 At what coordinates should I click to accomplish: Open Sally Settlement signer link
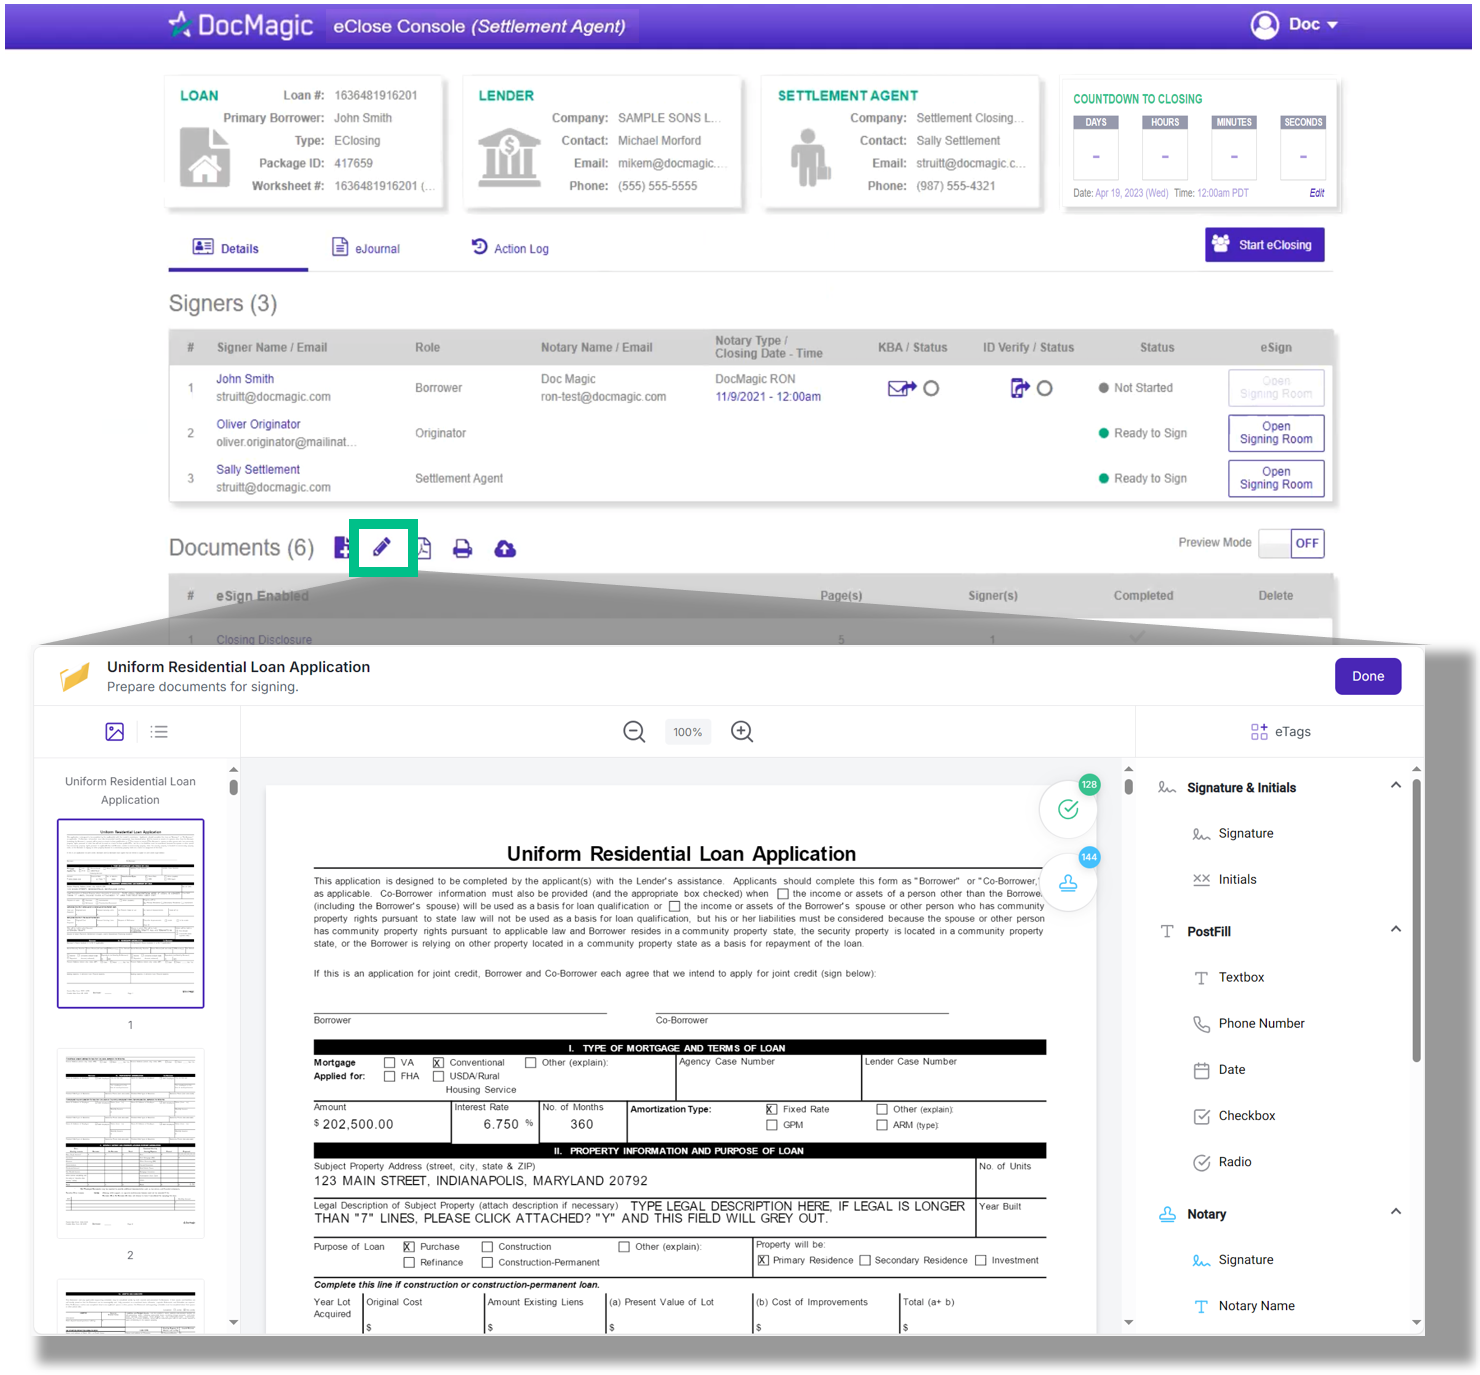point(258,469)
